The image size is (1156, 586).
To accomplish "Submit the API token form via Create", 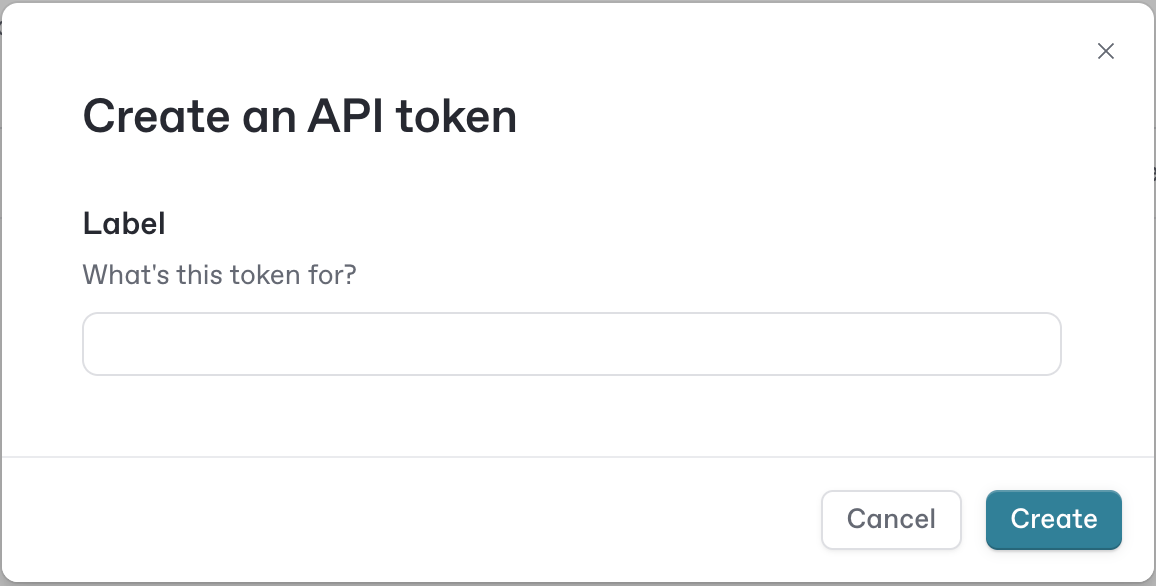I will pyautogui.click(x=1053, y=519).
